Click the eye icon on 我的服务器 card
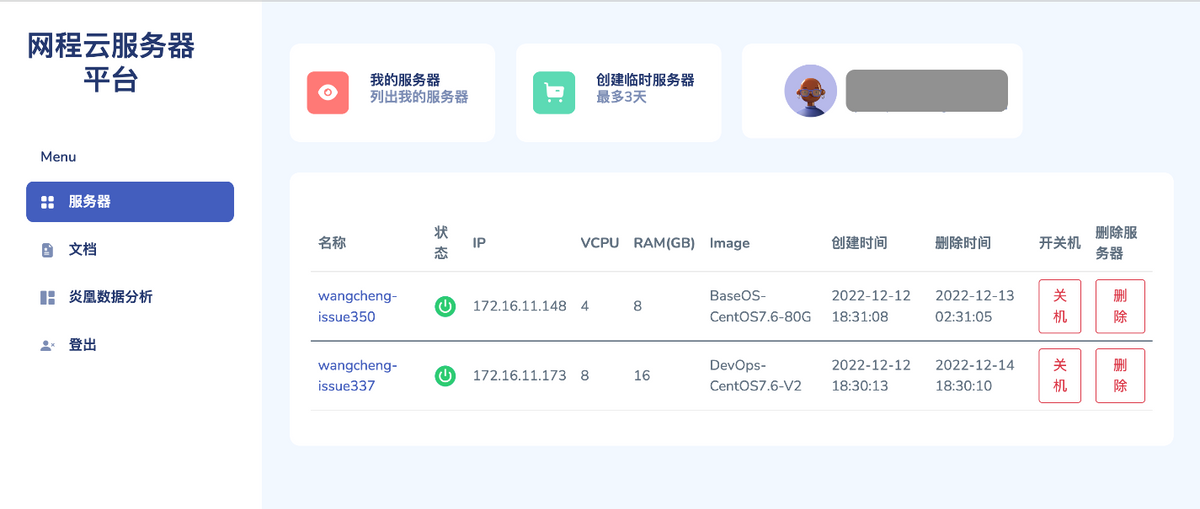This screenshot has width=1200, height=509. pos(328,93)
